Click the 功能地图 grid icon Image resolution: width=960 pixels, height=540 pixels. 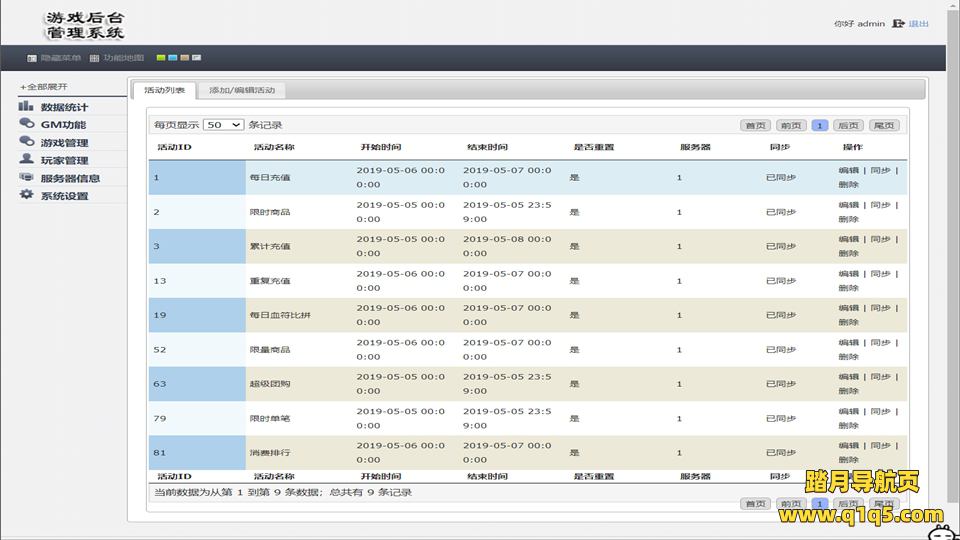[94, 58]
